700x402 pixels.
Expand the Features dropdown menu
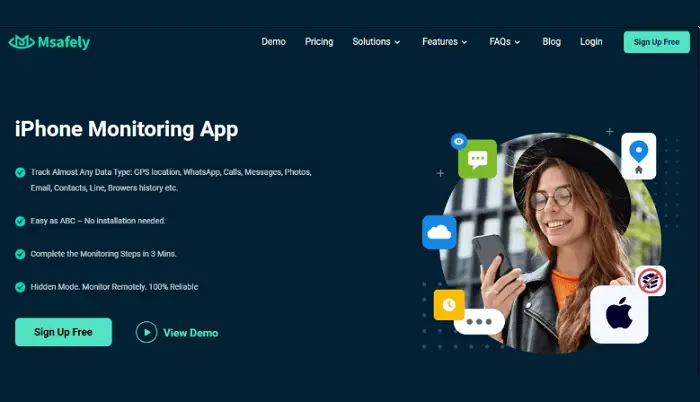click(444, 42)
